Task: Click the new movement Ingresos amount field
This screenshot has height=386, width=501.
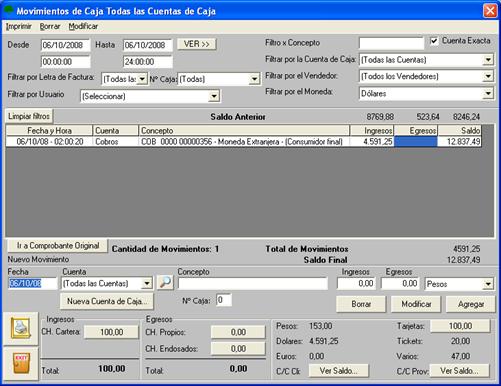Action: [356, 284]
